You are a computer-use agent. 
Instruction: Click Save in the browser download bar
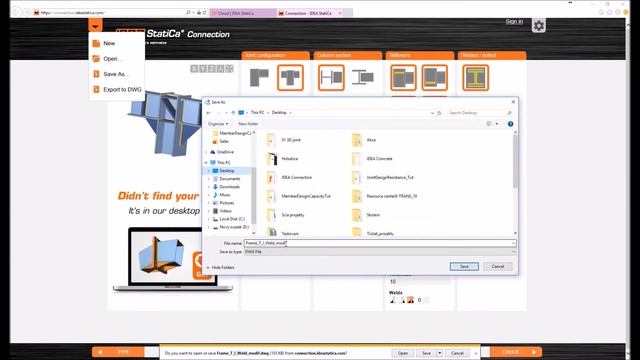(426, 353)
